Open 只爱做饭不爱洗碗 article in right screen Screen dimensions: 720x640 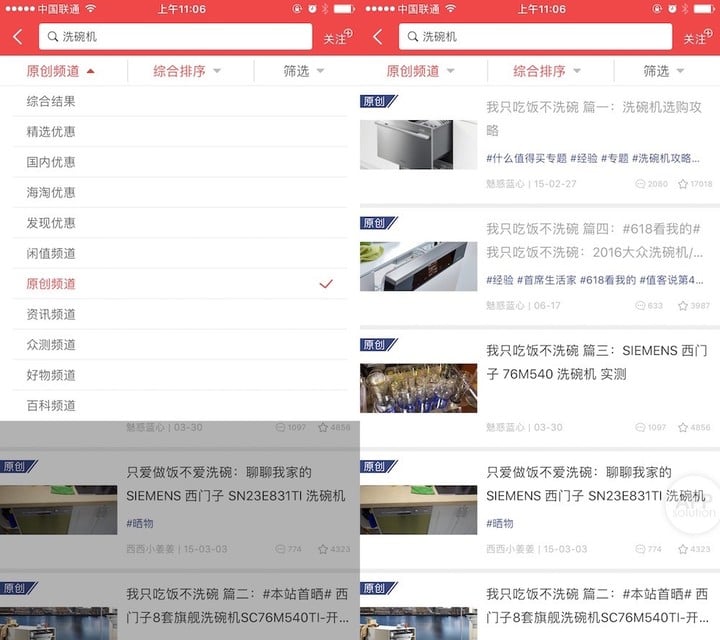click(596, 484)
